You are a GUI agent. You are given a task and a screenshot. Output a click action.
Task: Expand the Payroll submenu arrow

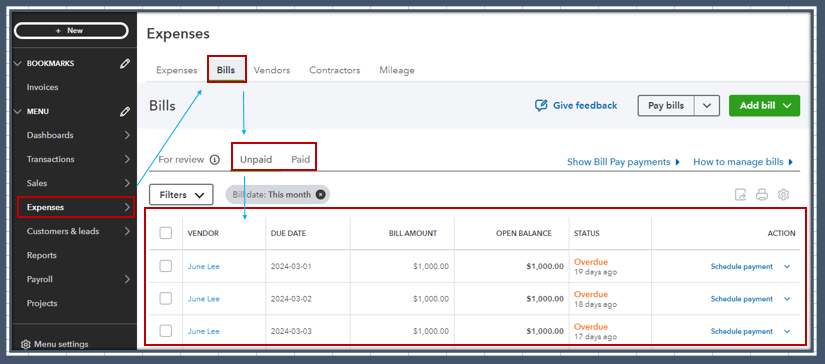click(x=127, y=279)
